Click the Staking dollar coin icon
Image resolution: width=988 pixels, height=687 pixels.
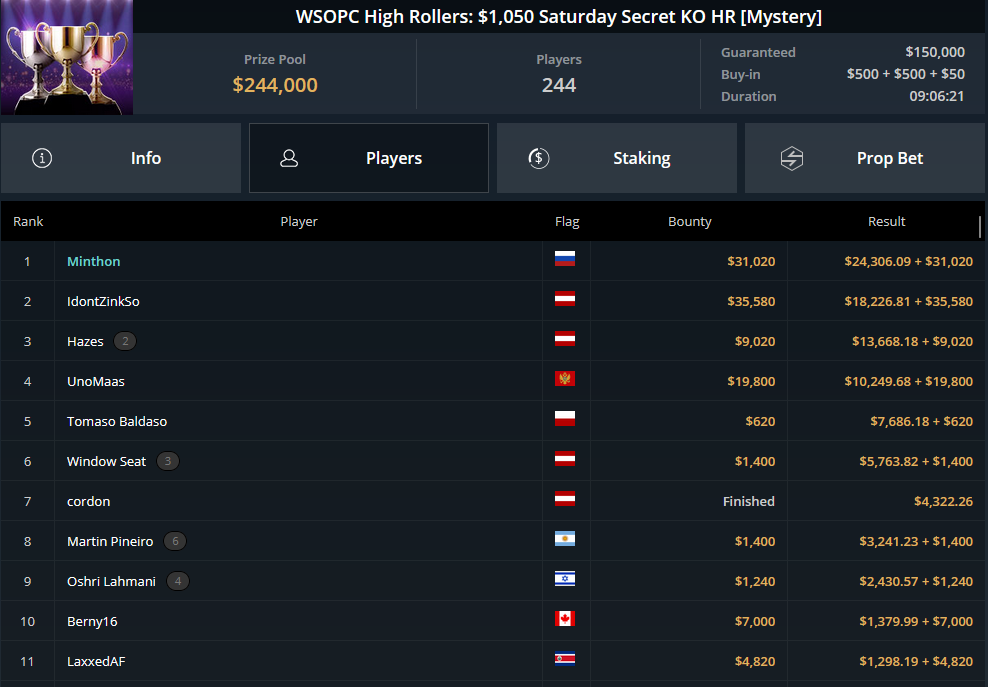(x=537, y=157)
